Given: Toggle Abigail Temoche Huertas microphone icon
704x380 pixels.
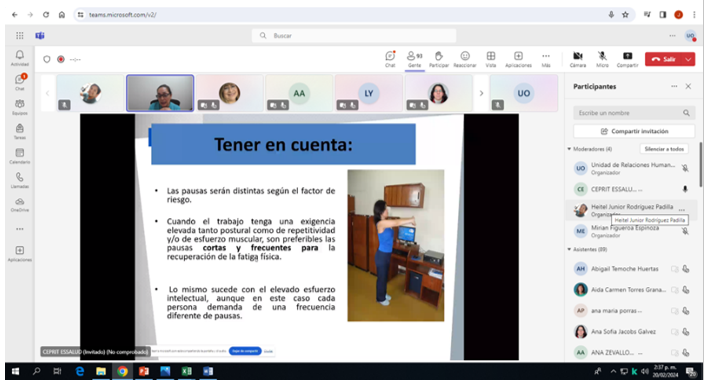Looking at the screenshot, I should pos(686,269).
